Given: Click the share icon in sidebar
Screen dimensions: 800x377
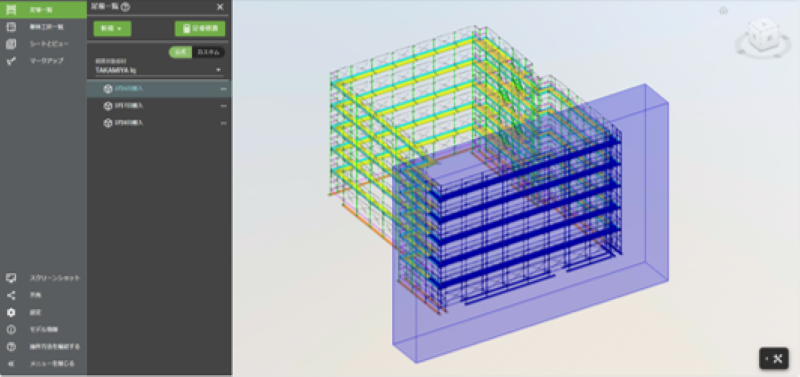Looking at the screenshot, I should [x=11, y=295].
